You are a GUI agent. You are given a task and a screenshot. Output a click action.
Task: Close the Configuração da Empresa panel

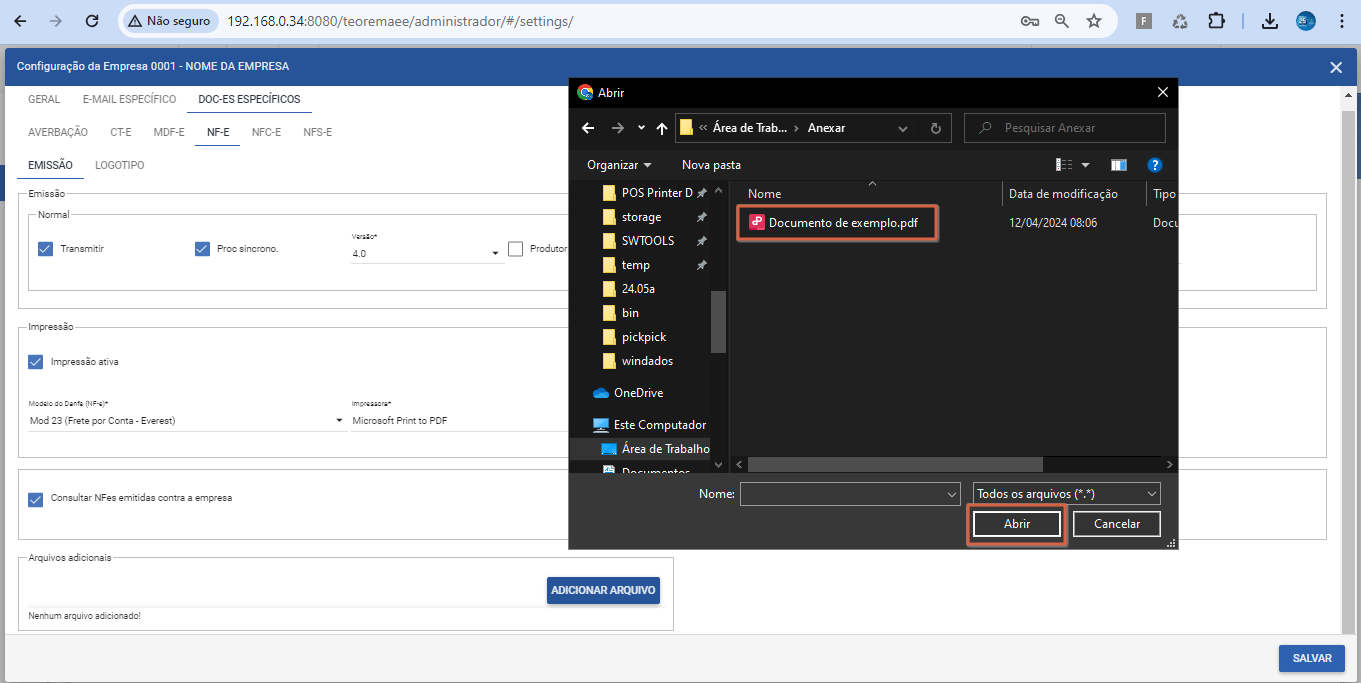(x=1336, y=67)
